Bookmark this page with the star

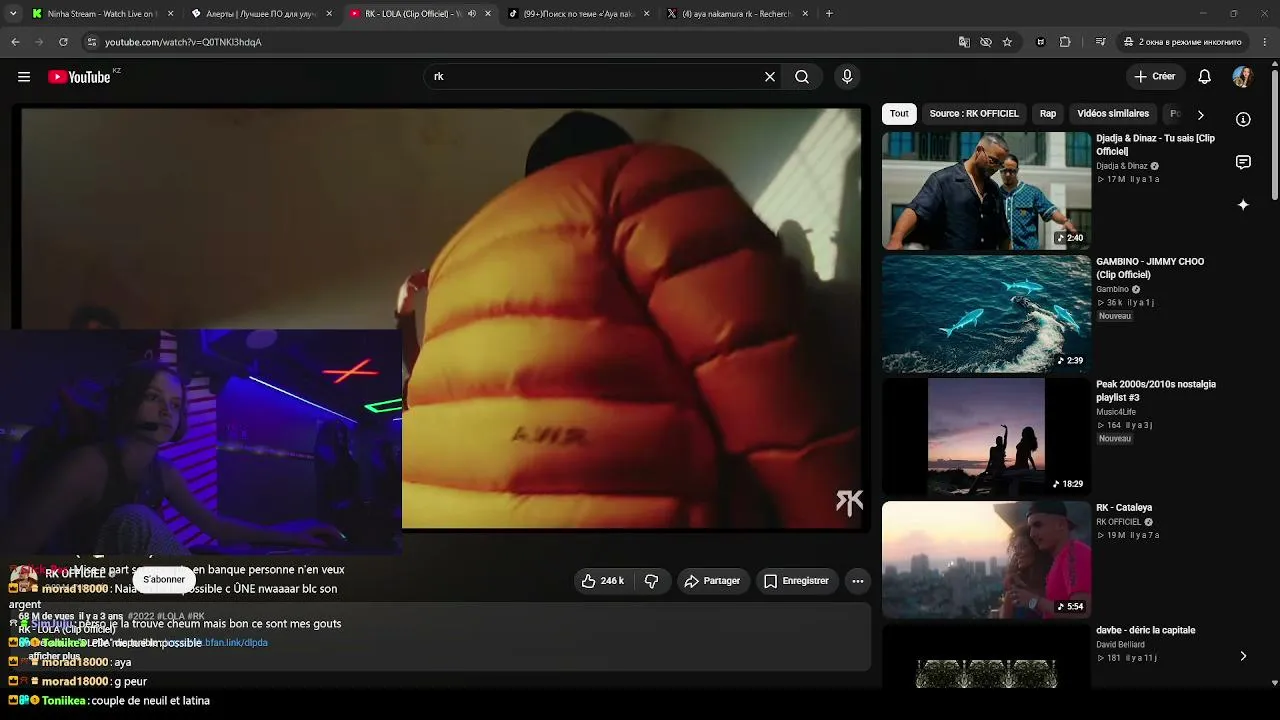(x=1007, y=42)
